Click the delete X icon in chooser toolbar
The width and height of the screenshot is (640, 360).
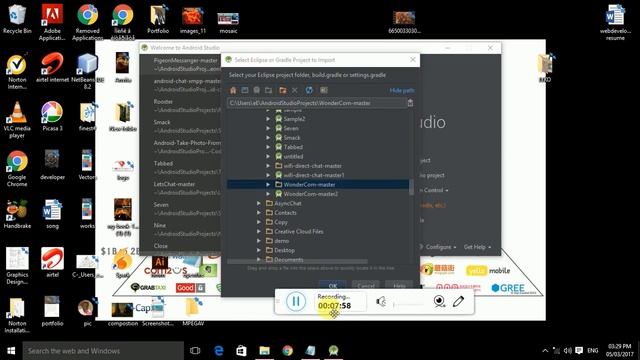pos(295,90)
